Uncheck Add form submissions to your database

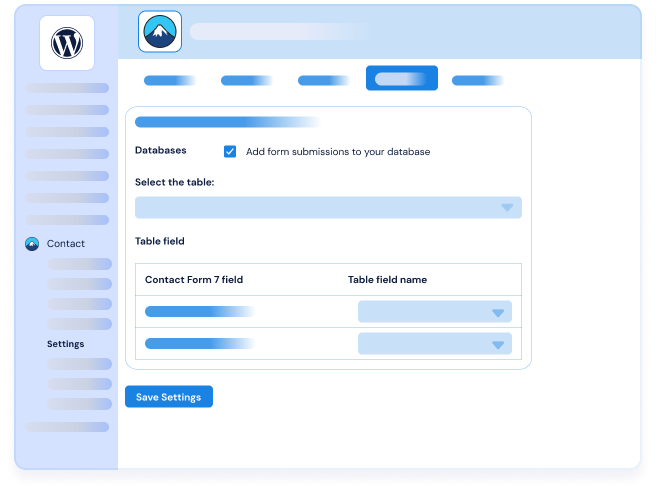[230, 151]
